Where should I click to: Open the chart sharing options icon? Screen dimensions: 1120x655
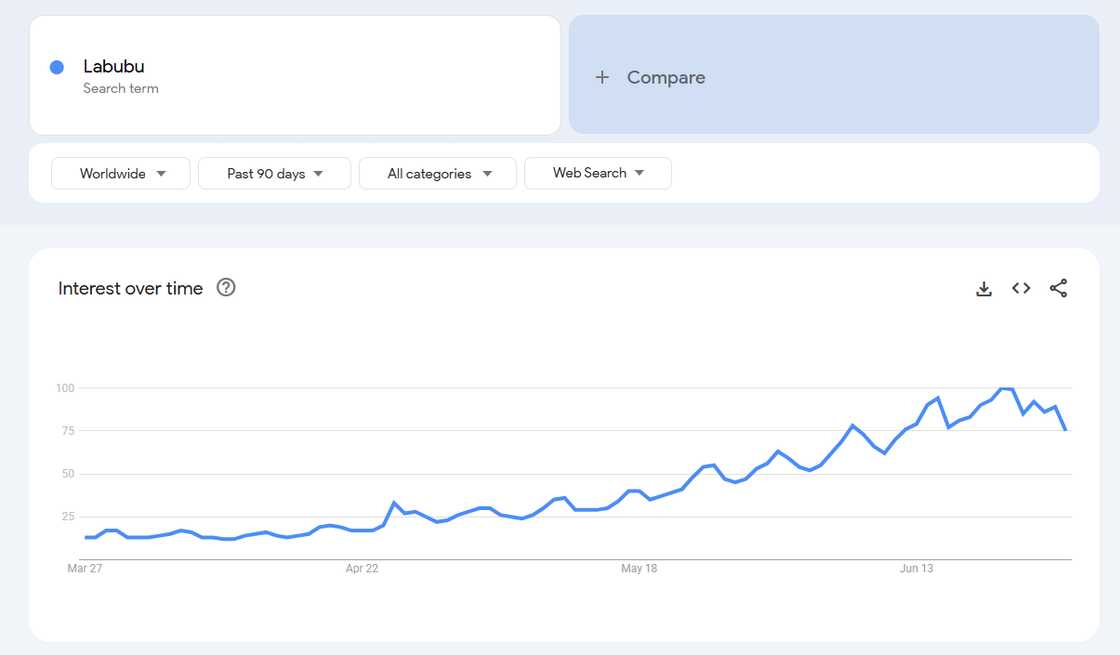pyautogui.click(x=1058, y=288)
